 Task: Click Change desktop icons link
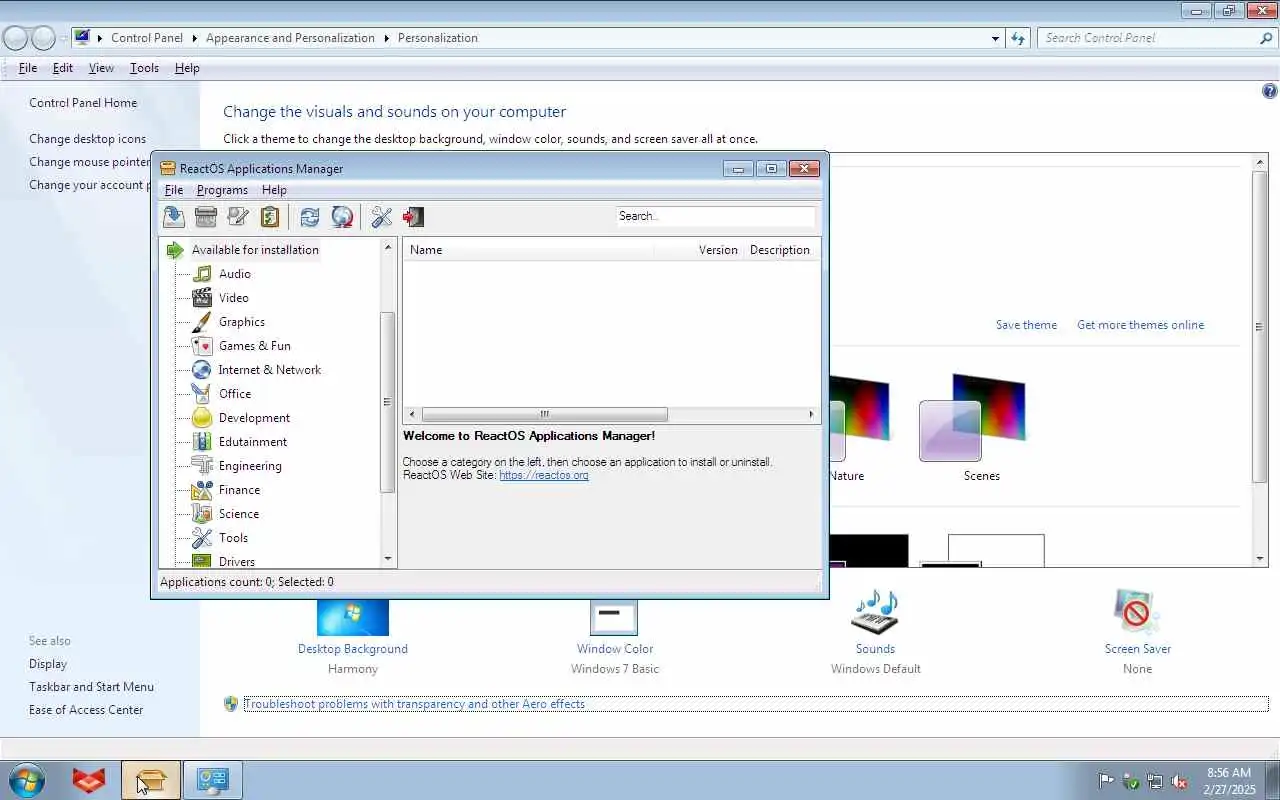pos(87,139)
